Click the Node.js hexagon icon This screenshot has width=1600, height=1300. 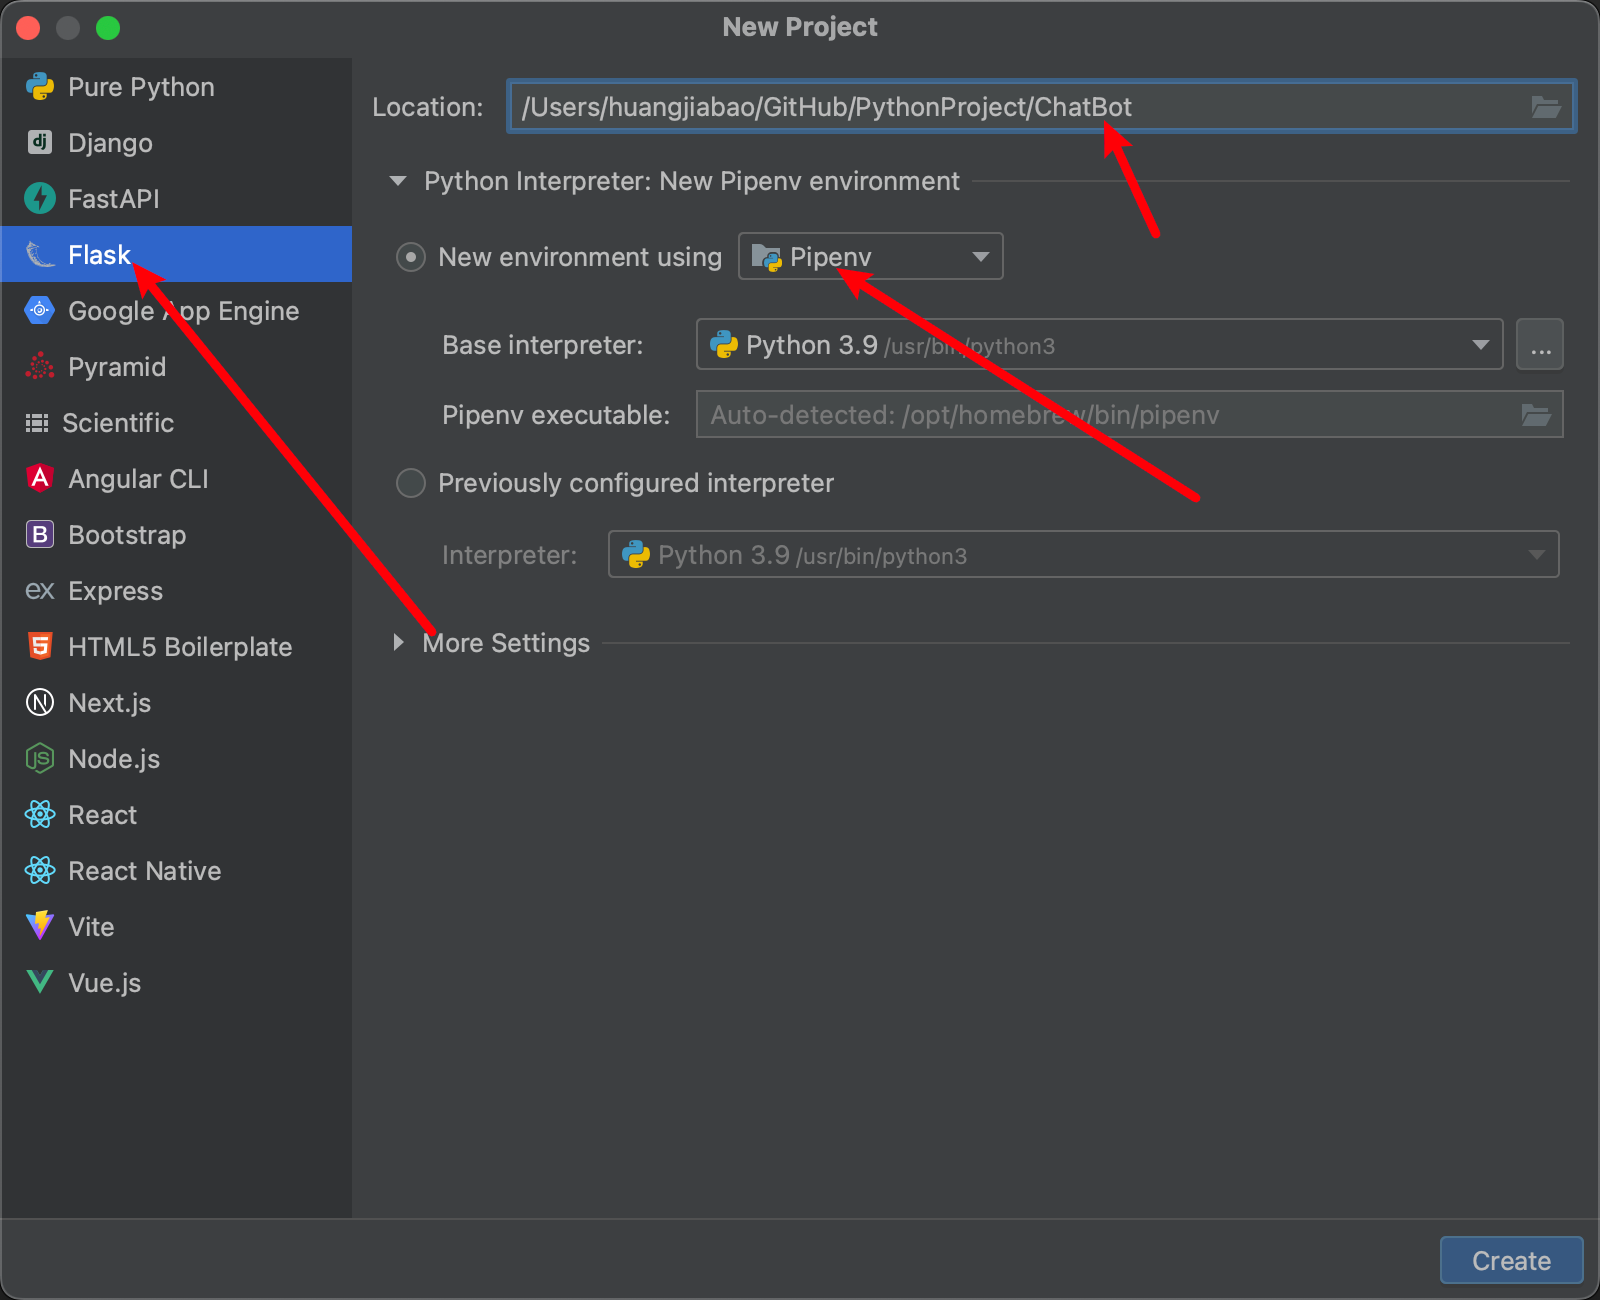40,759
